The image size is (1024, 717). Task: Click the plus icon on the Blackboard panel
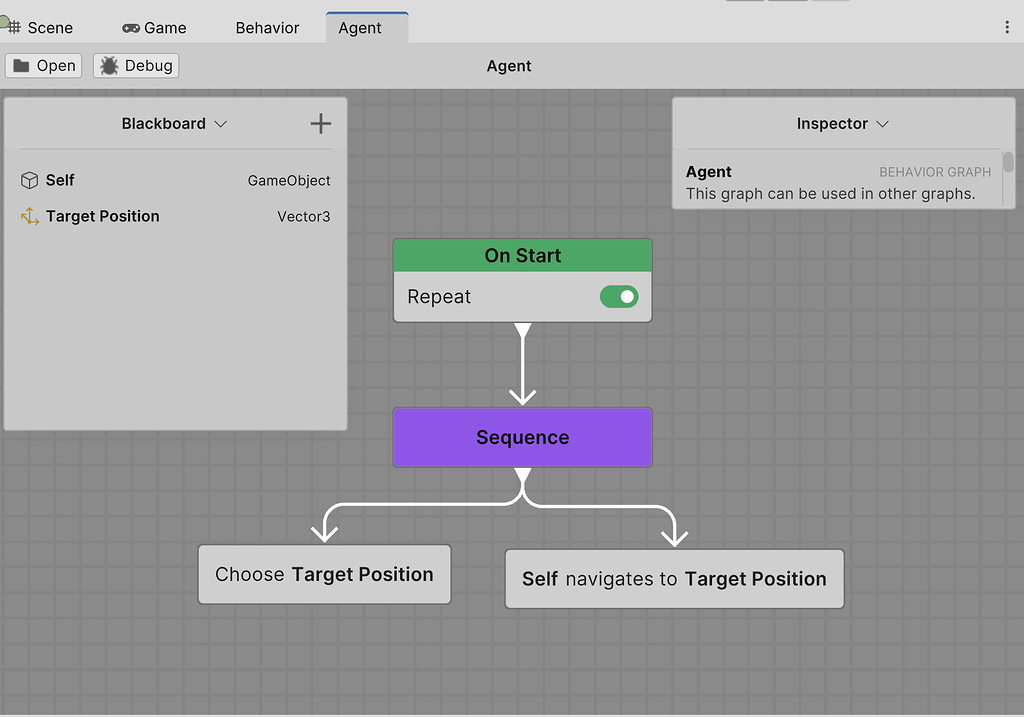(x=320, y=124)
